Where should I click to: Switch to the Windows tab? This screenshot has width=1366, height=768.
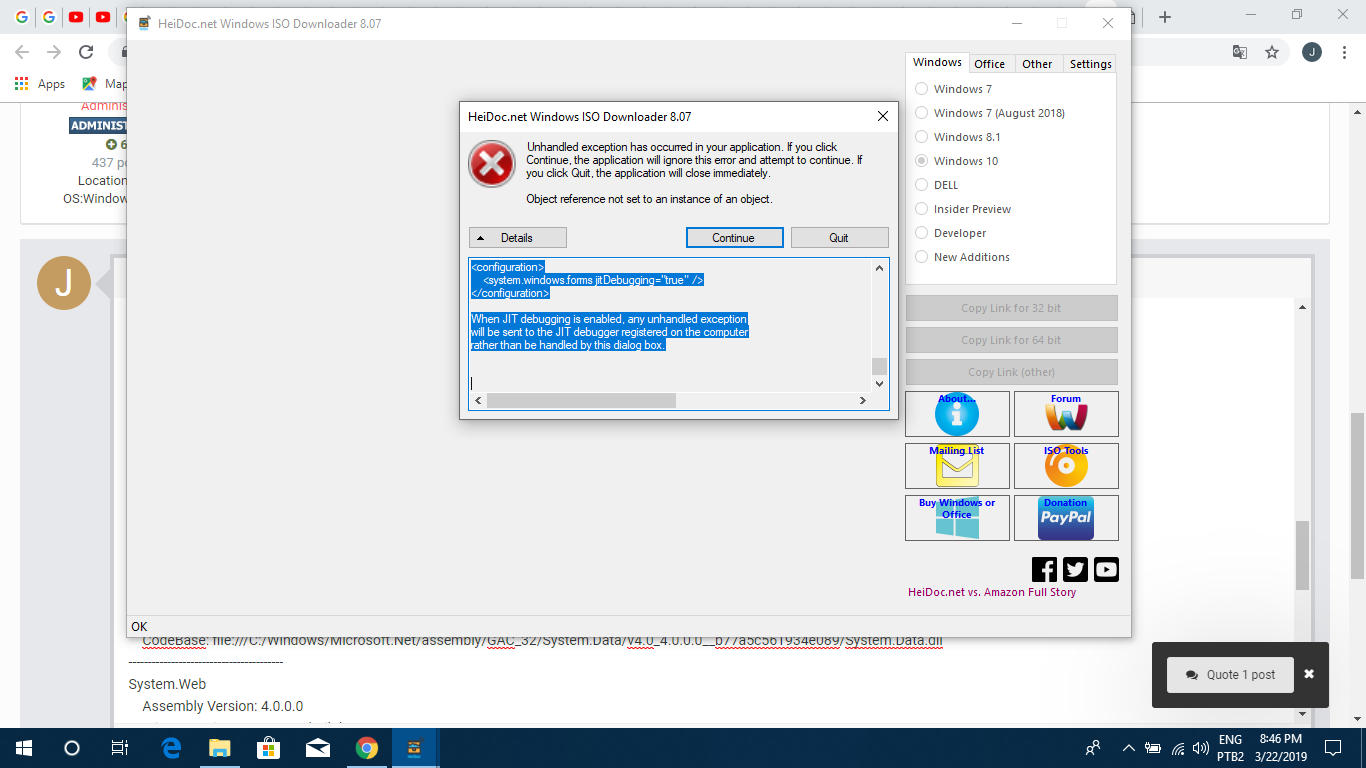[x=937, y=63]
